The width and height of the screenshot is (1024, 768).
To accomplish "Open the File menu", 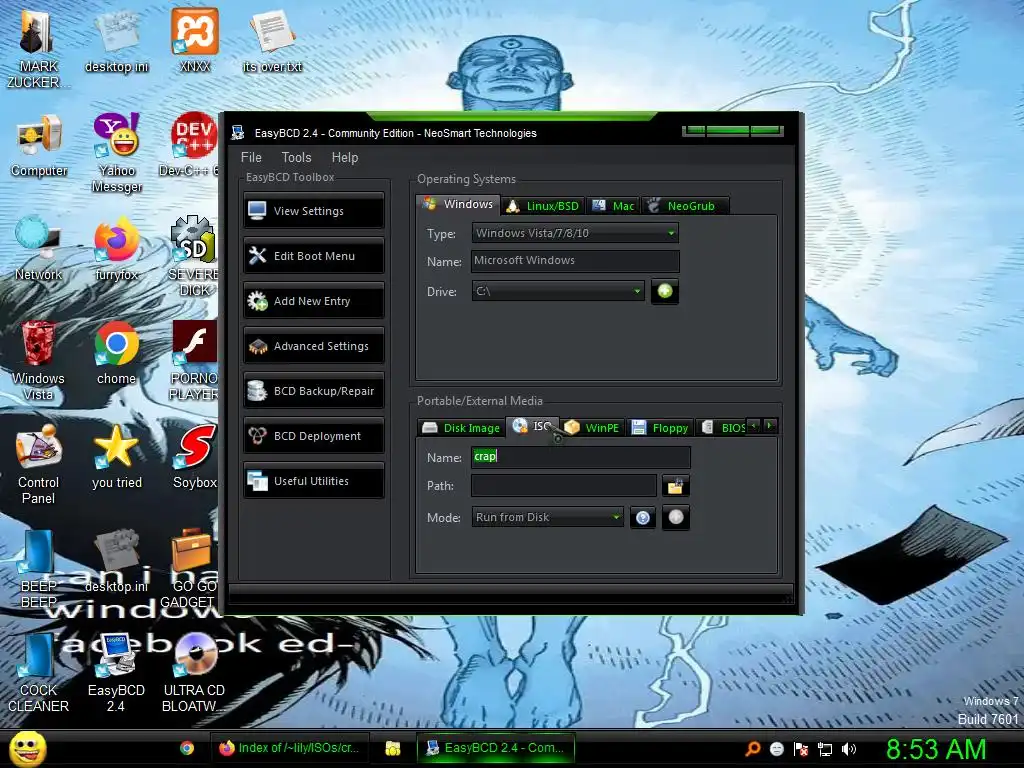I will [x=251, y=157].
